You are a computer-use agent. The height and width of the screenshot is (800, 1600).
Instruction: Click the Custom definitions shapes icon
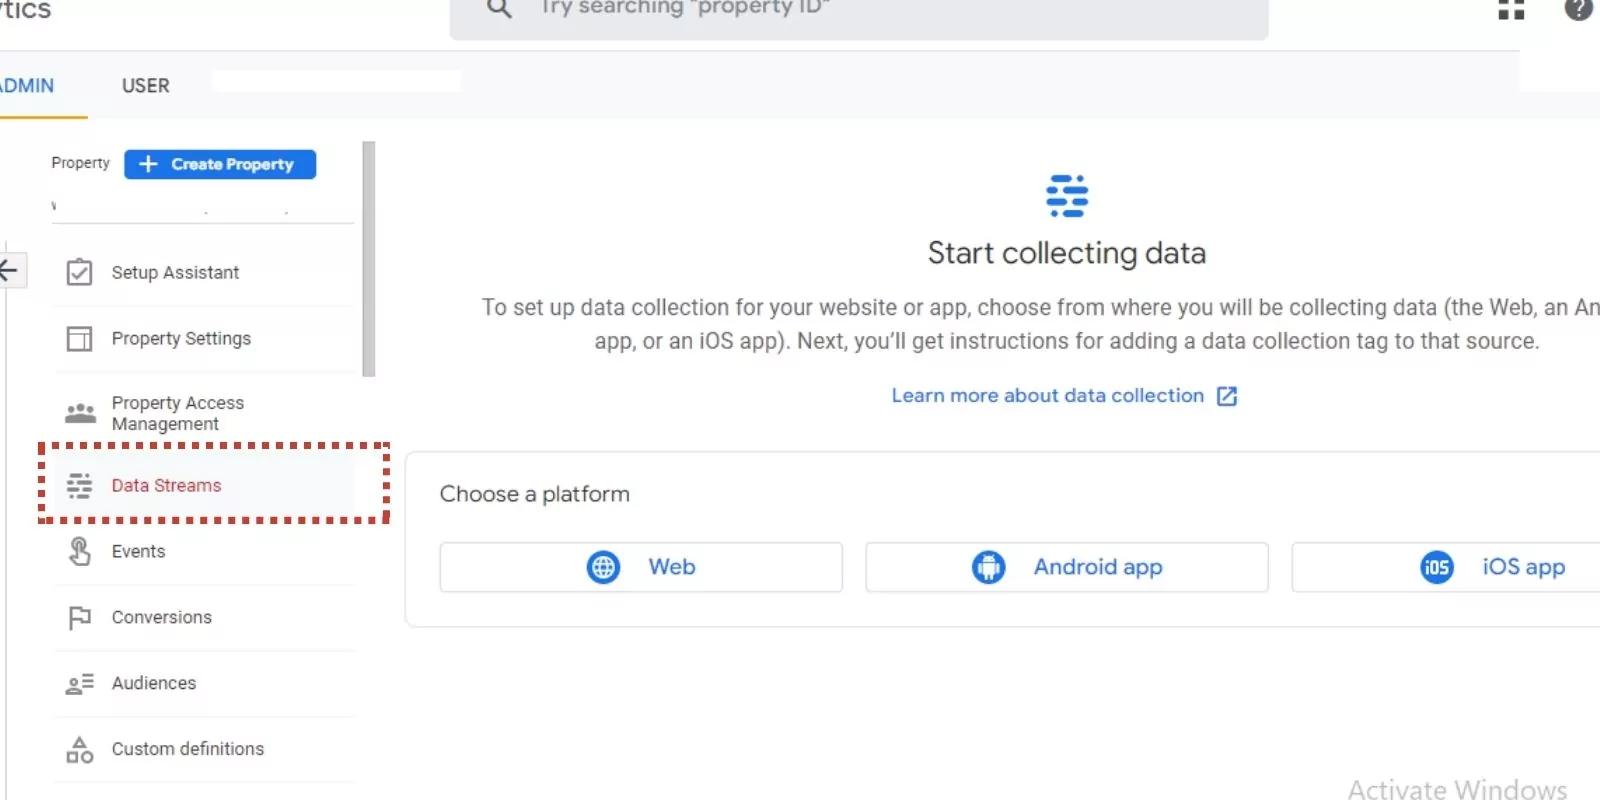point(80,749)
